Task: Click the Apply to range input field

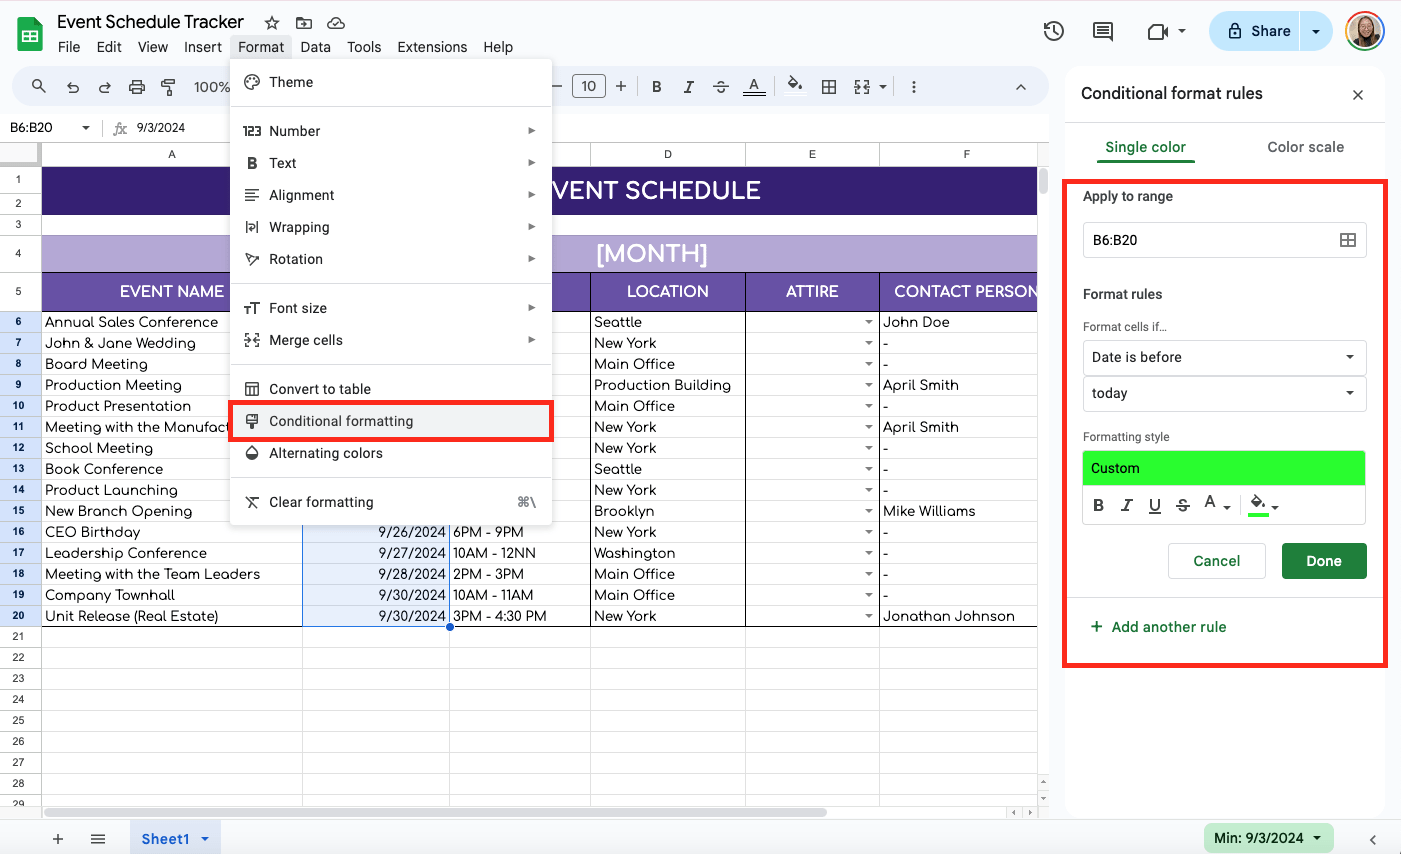Action: pos(1224,240)
